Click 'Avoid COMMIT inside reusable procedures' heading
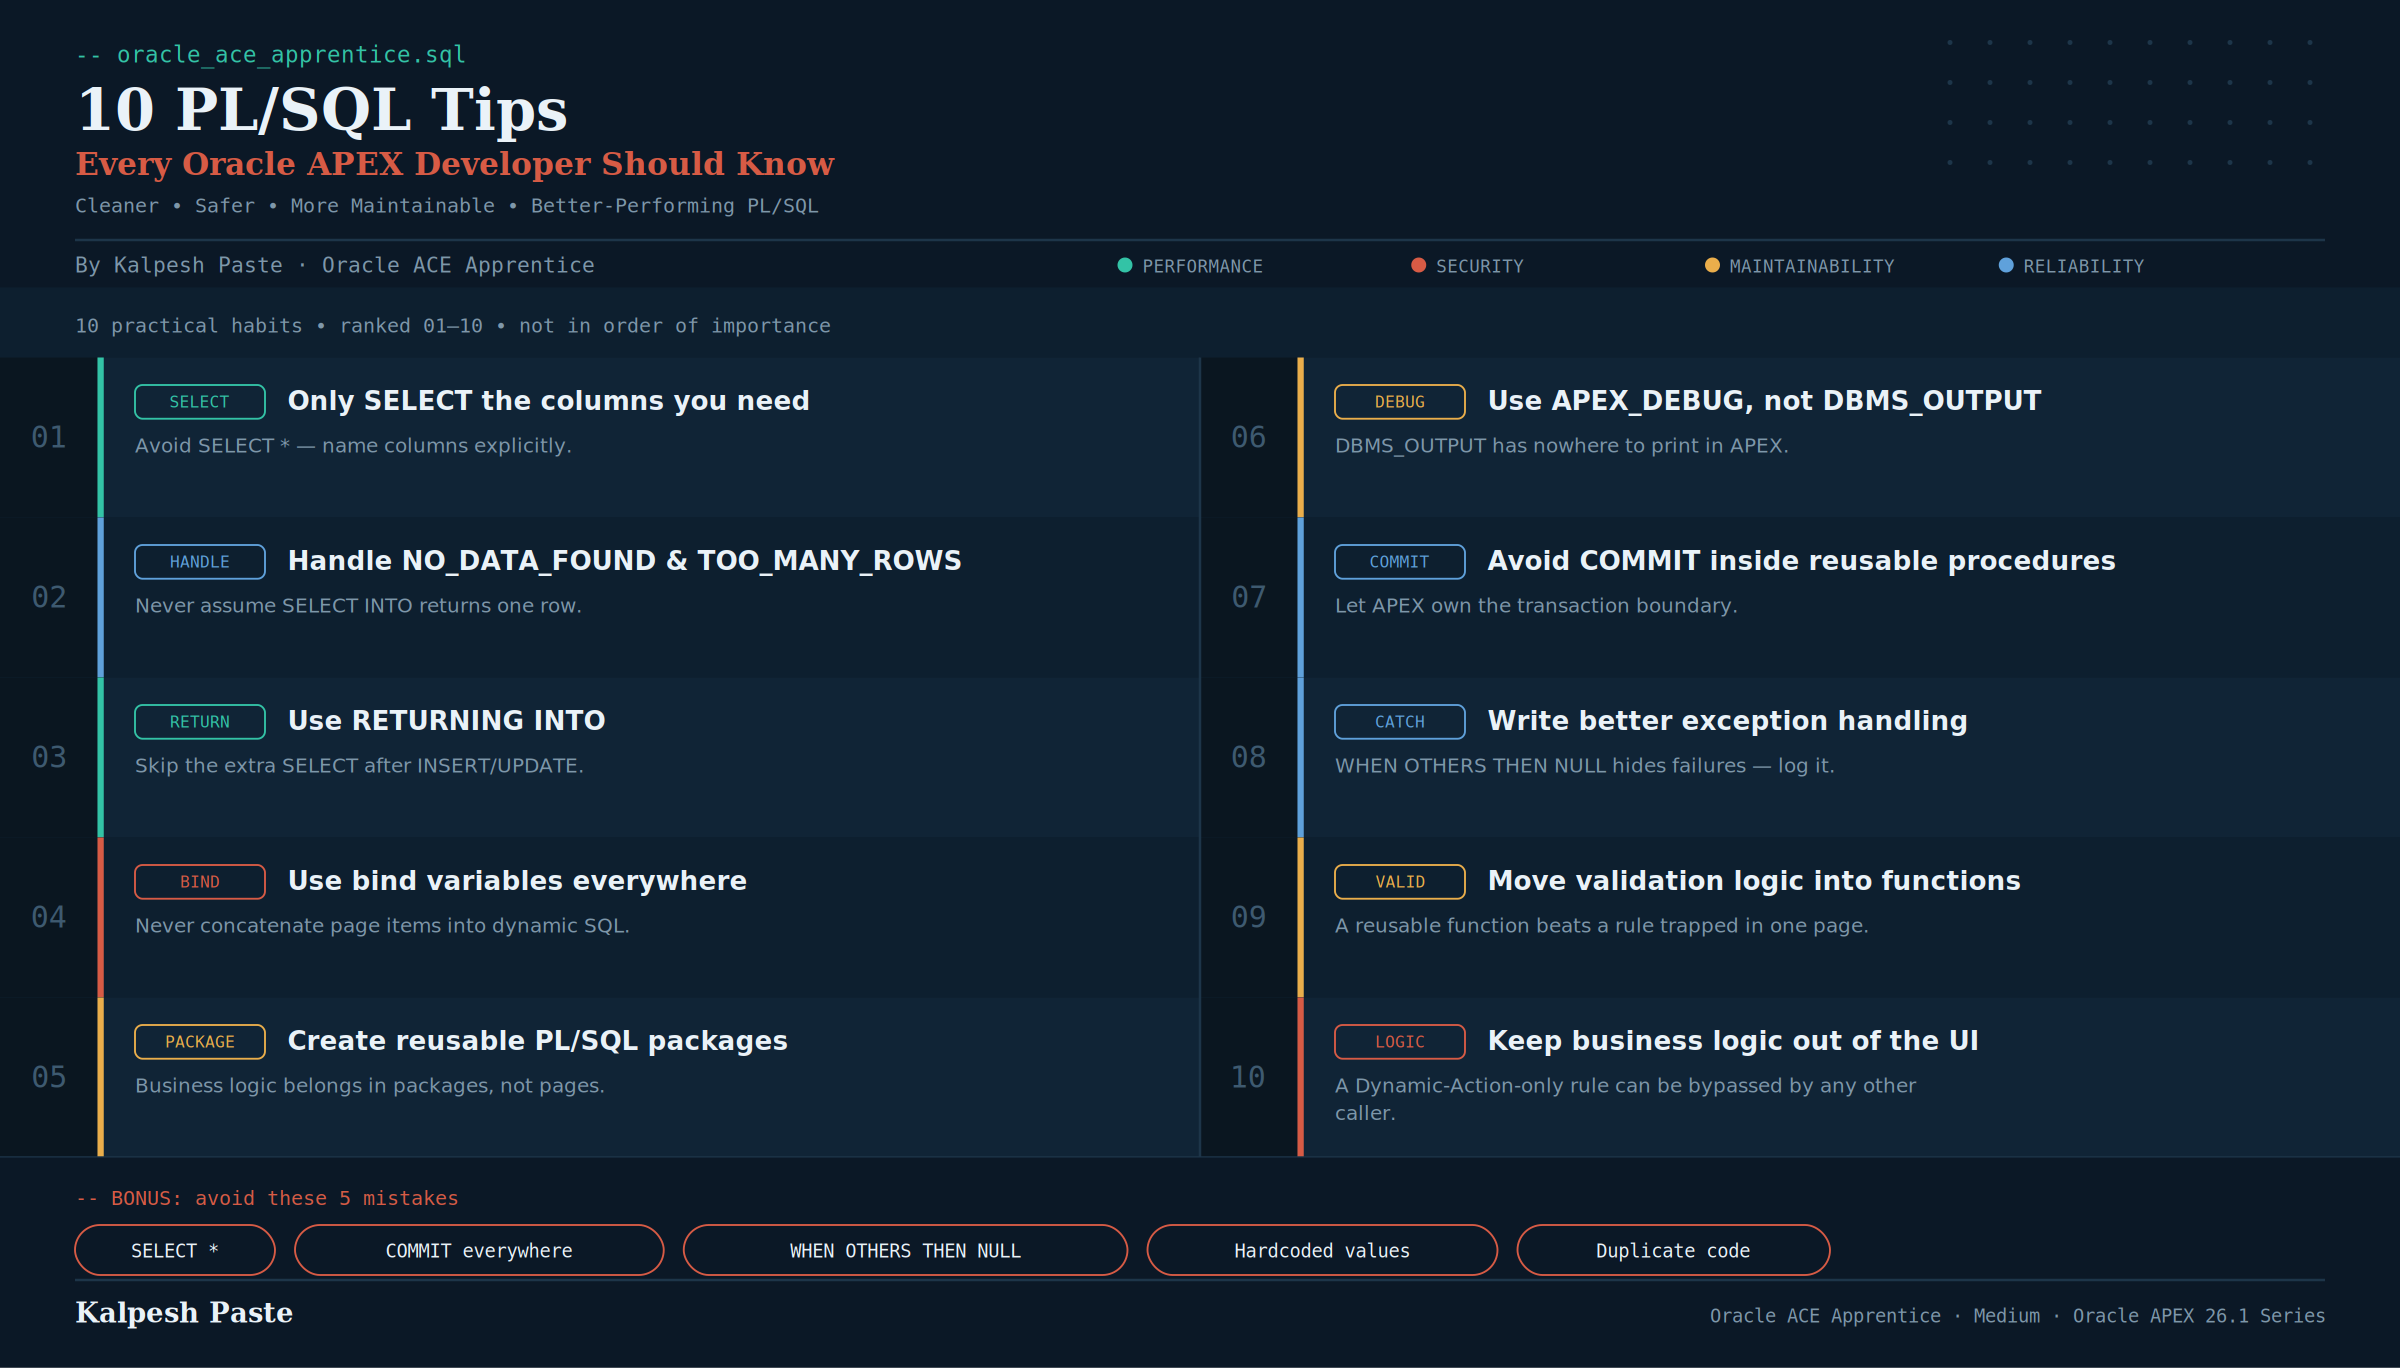The width and height of the screenshot is (2400, 1368). [x=1802, y=561]
